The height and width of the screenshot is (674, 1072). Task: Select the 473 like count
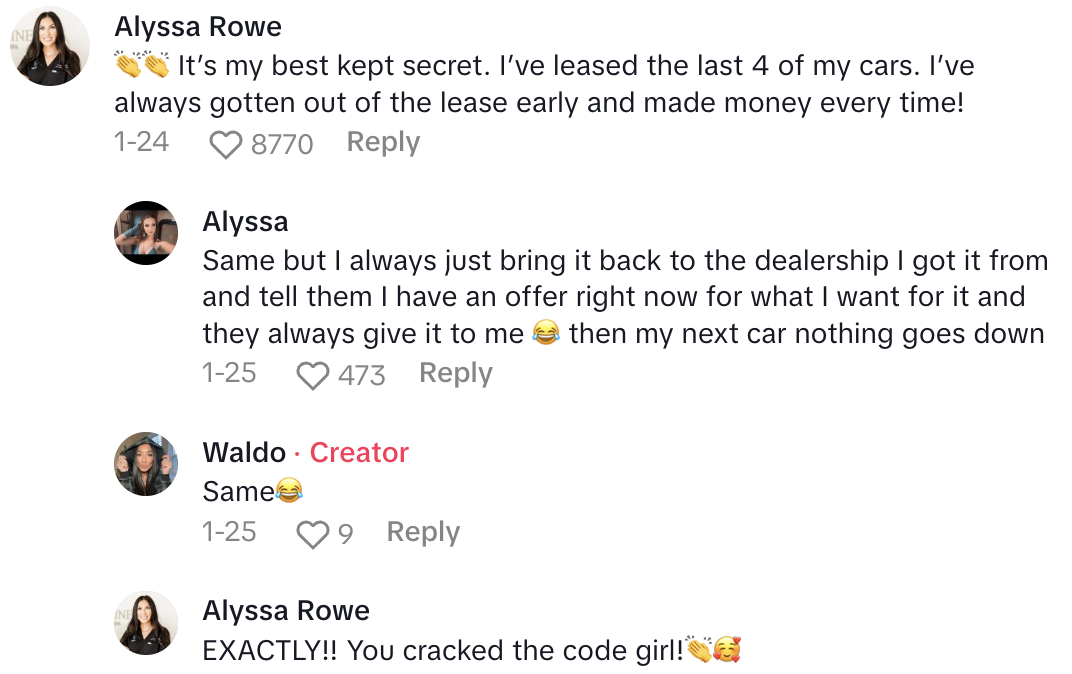(x=361, y=375)
